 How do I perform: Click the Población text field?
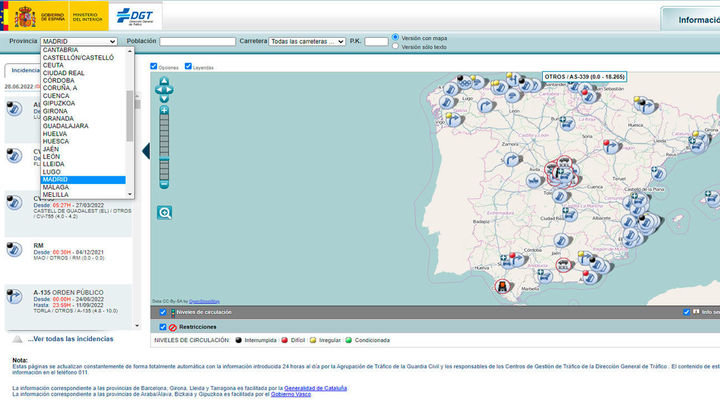196,42
